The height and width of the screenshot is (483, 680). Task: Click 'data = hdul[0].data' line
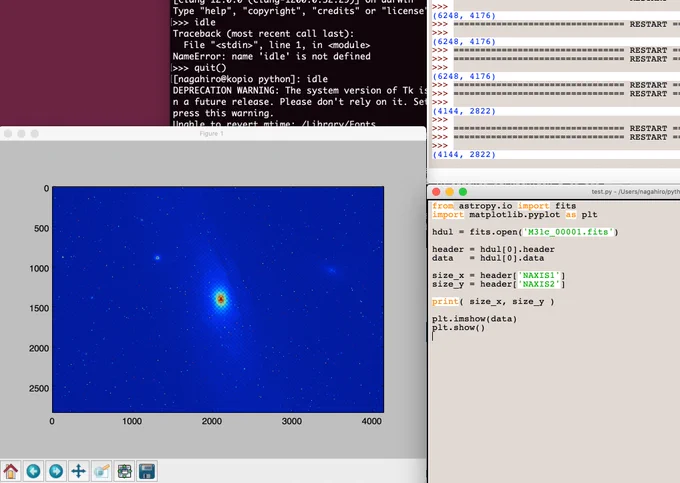pyautogui.click(x=488, y=258)
